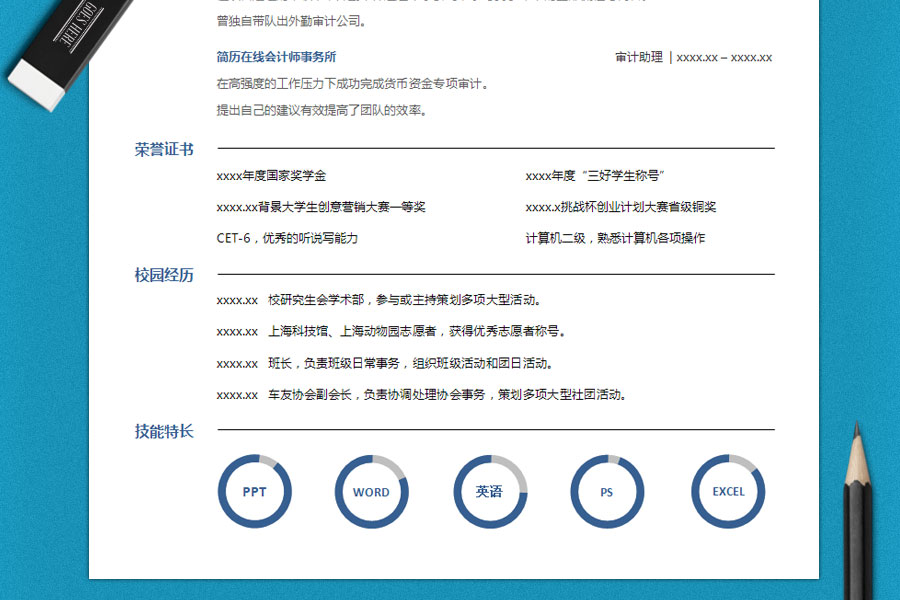Viewport: 900px width, 600px height.
Task: Select the PS skill circle icon
Action: click(607, 492)
